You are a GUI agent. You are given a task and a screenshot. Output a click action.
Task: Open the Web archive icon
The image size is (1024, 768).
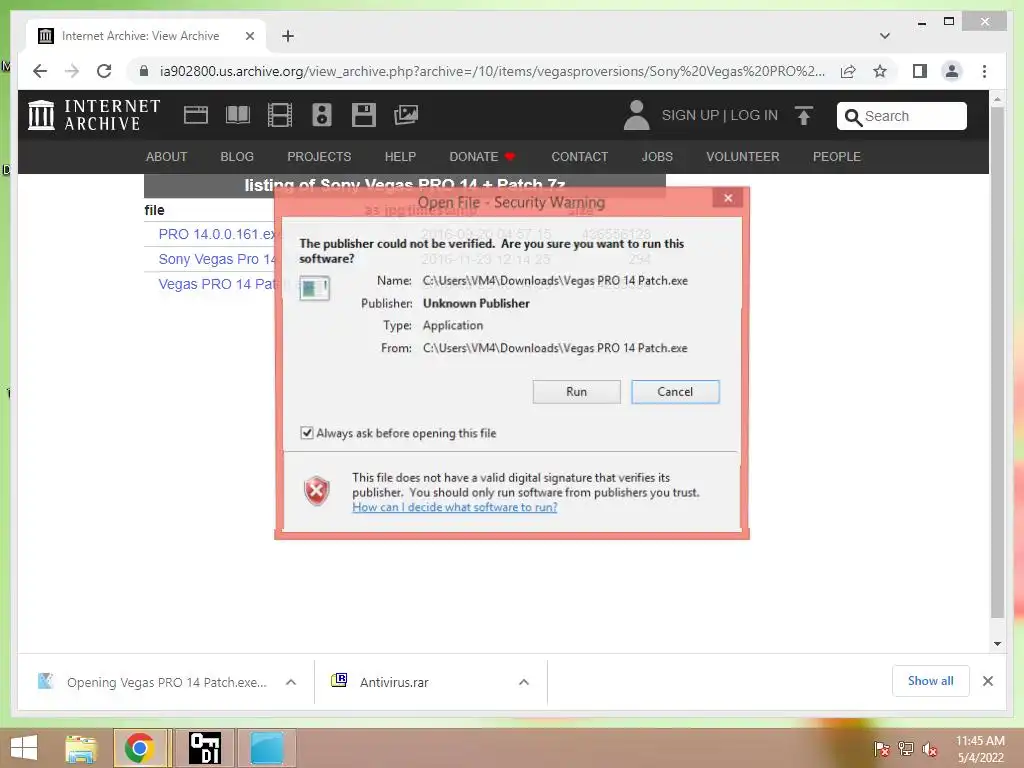click(195, 115)
